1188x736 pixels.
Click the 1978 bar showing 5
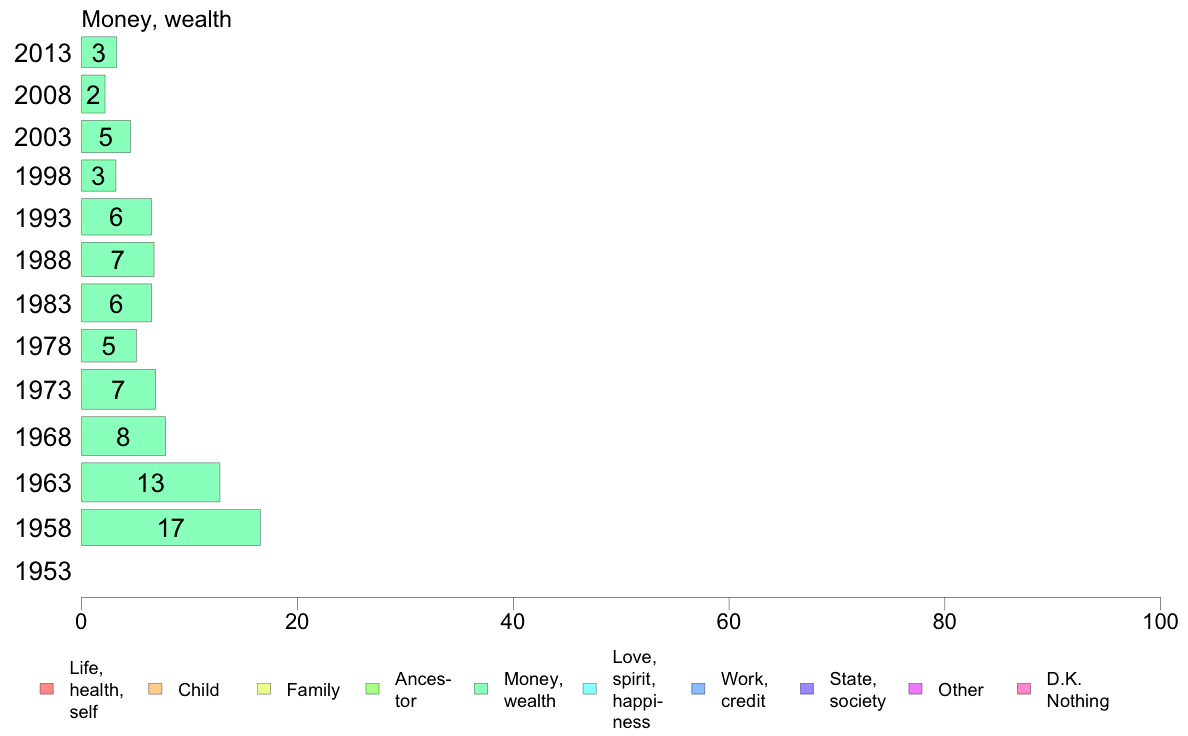coord(109,346)
